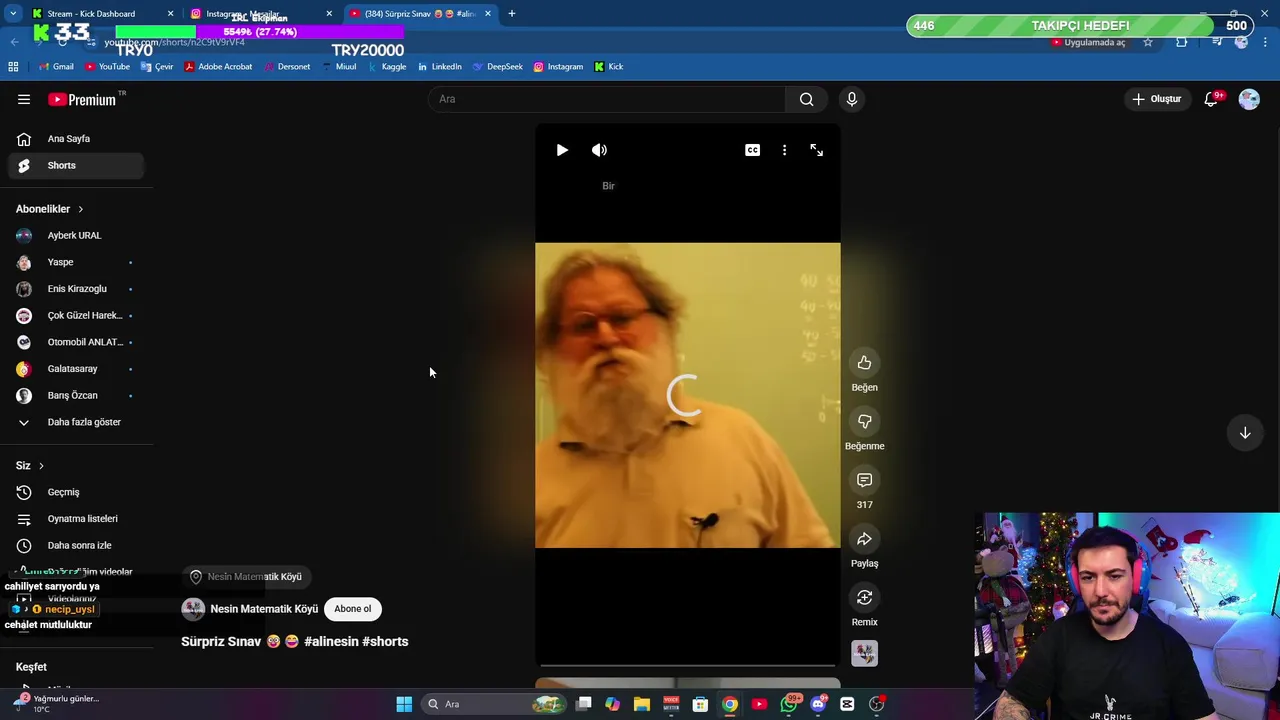Mute the Shorts video volume
This screenshot has width=1280, height=720.
pyautogui.click(x=599, y=150)
